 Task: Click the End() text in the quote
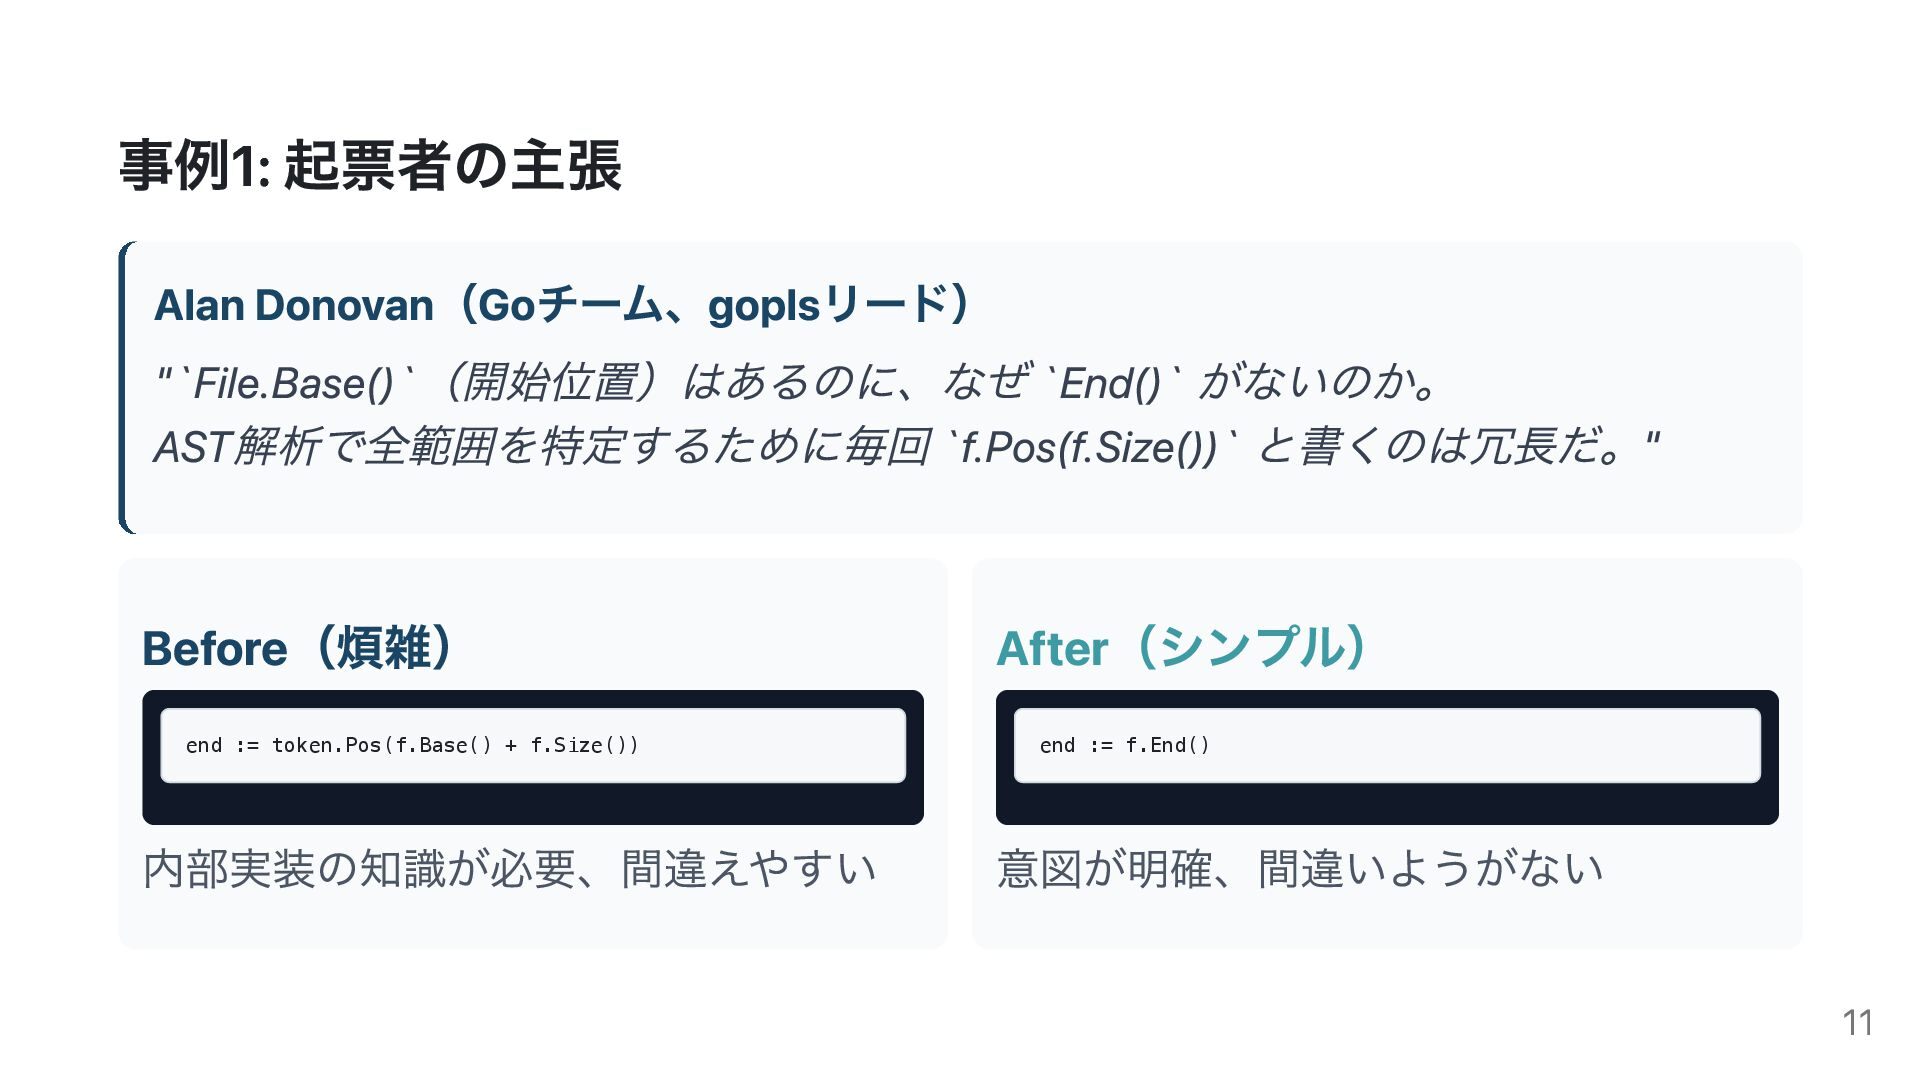pos(1109,383)
